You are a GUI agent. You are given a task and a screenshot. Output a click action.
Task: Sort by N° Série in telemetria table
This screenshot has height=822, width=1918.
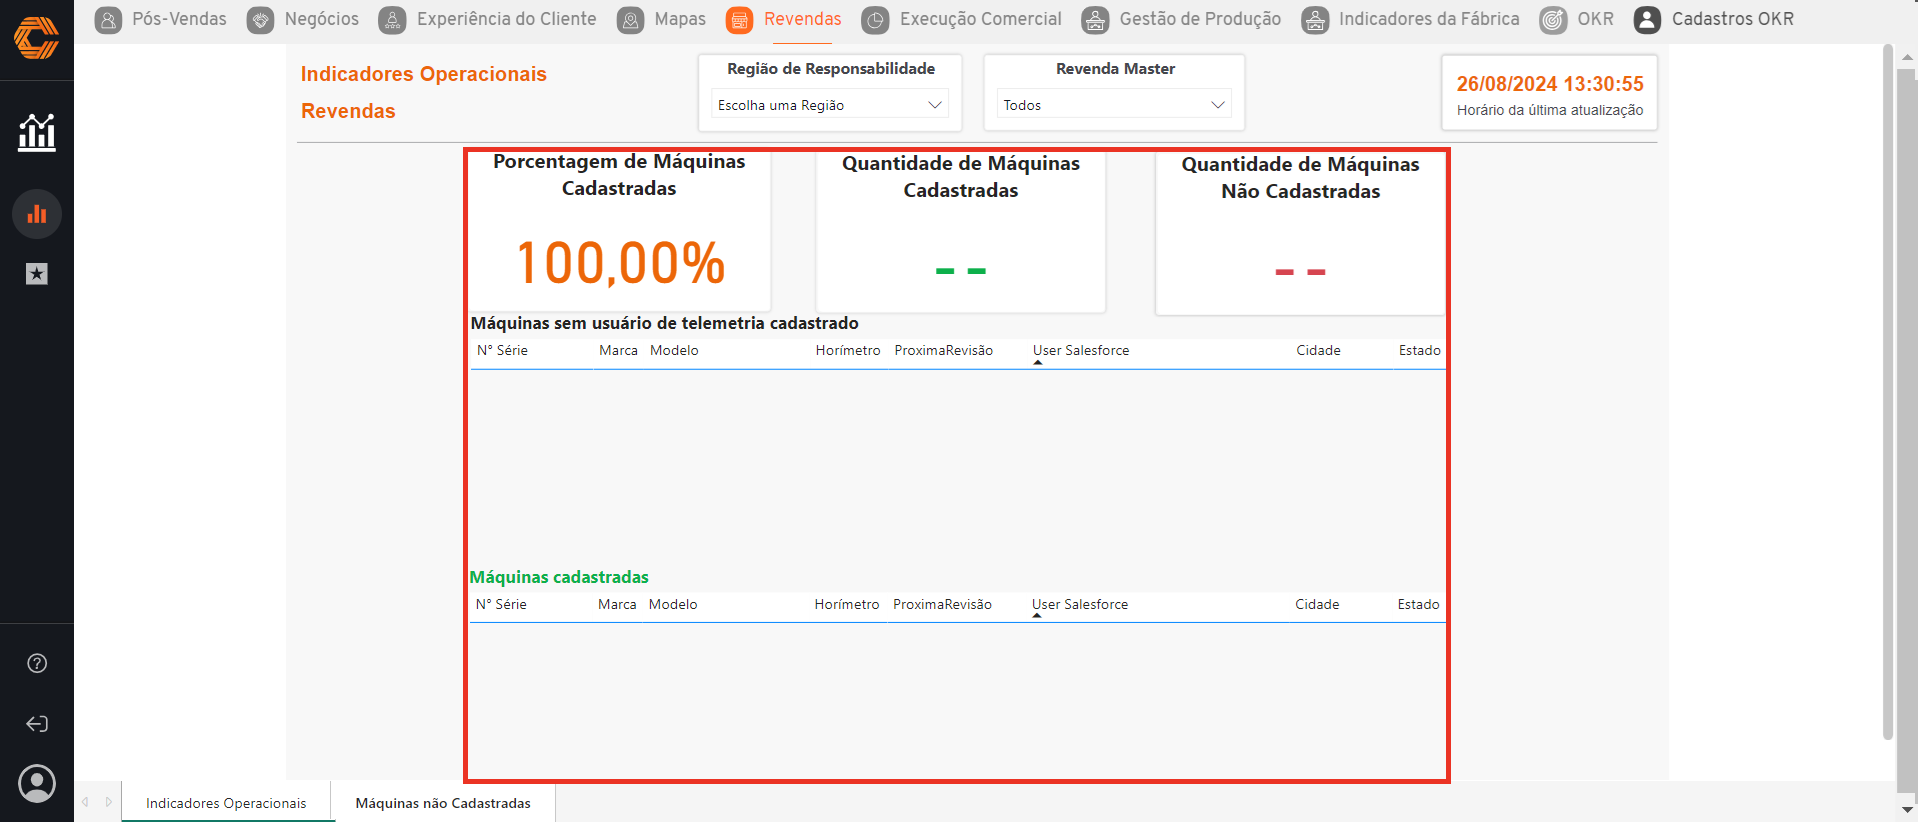click(502, 350)
